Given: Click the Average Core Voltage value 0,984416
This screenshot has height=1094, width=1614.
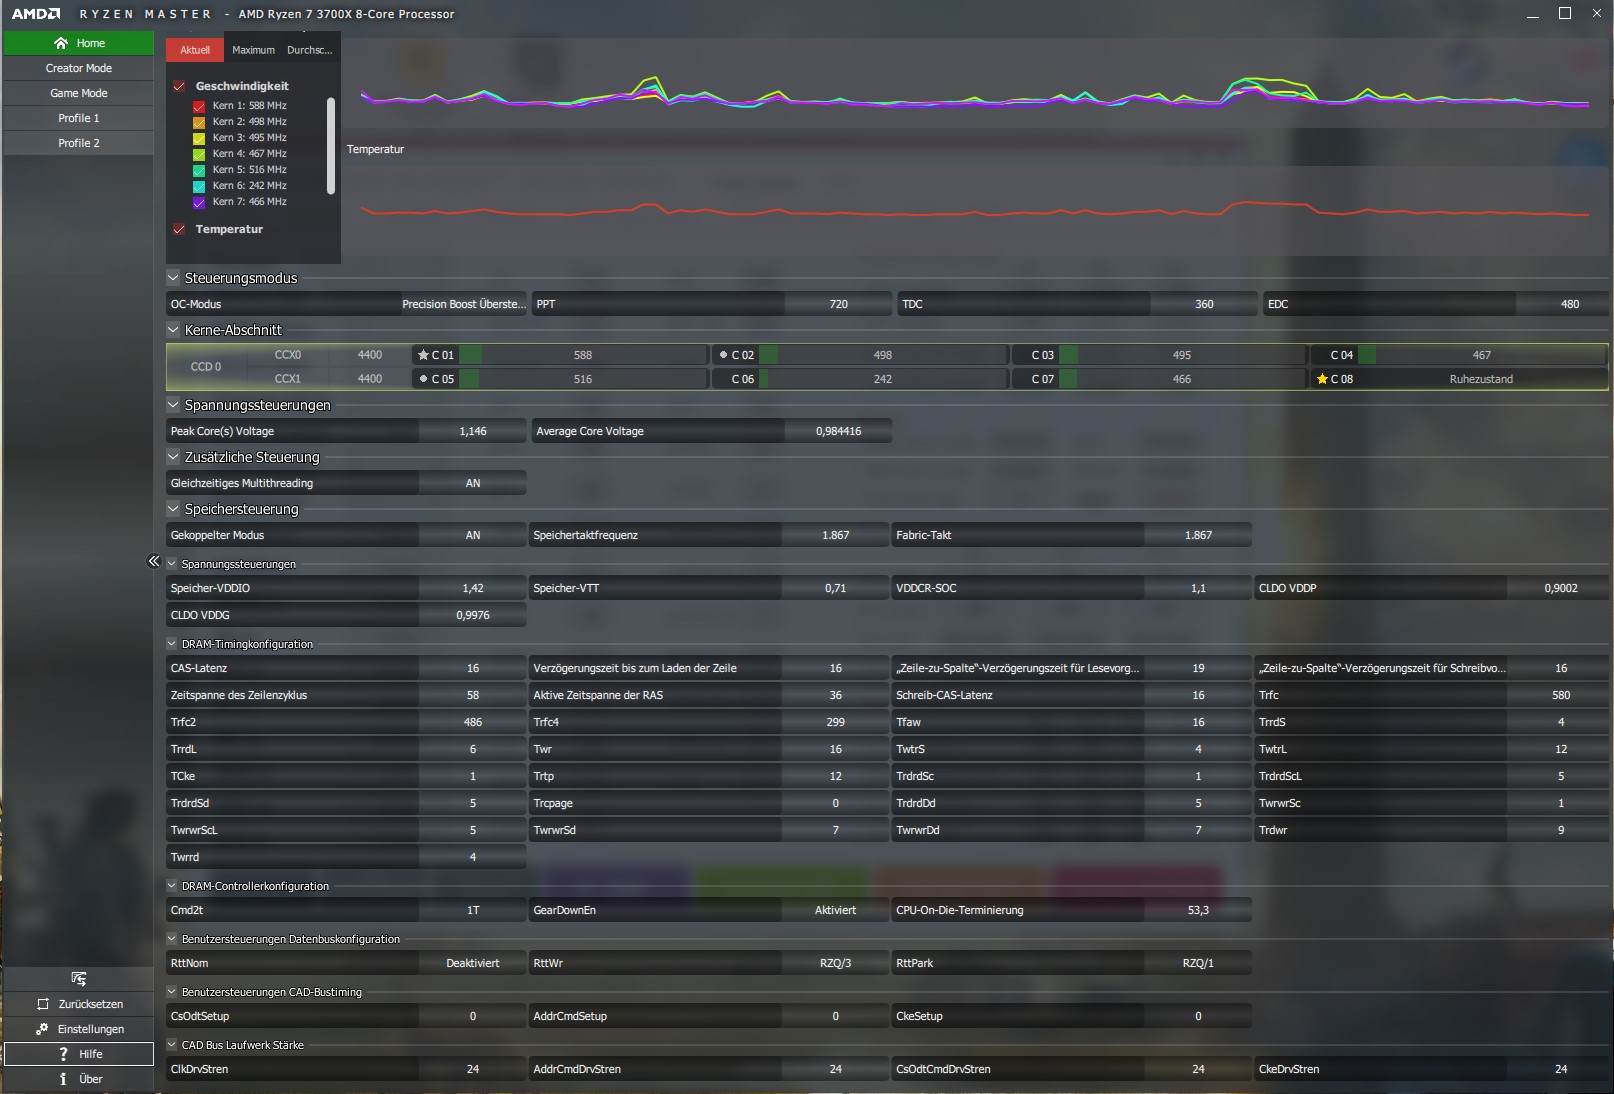Looking at the screenshot, I should [x=838, y=431].
